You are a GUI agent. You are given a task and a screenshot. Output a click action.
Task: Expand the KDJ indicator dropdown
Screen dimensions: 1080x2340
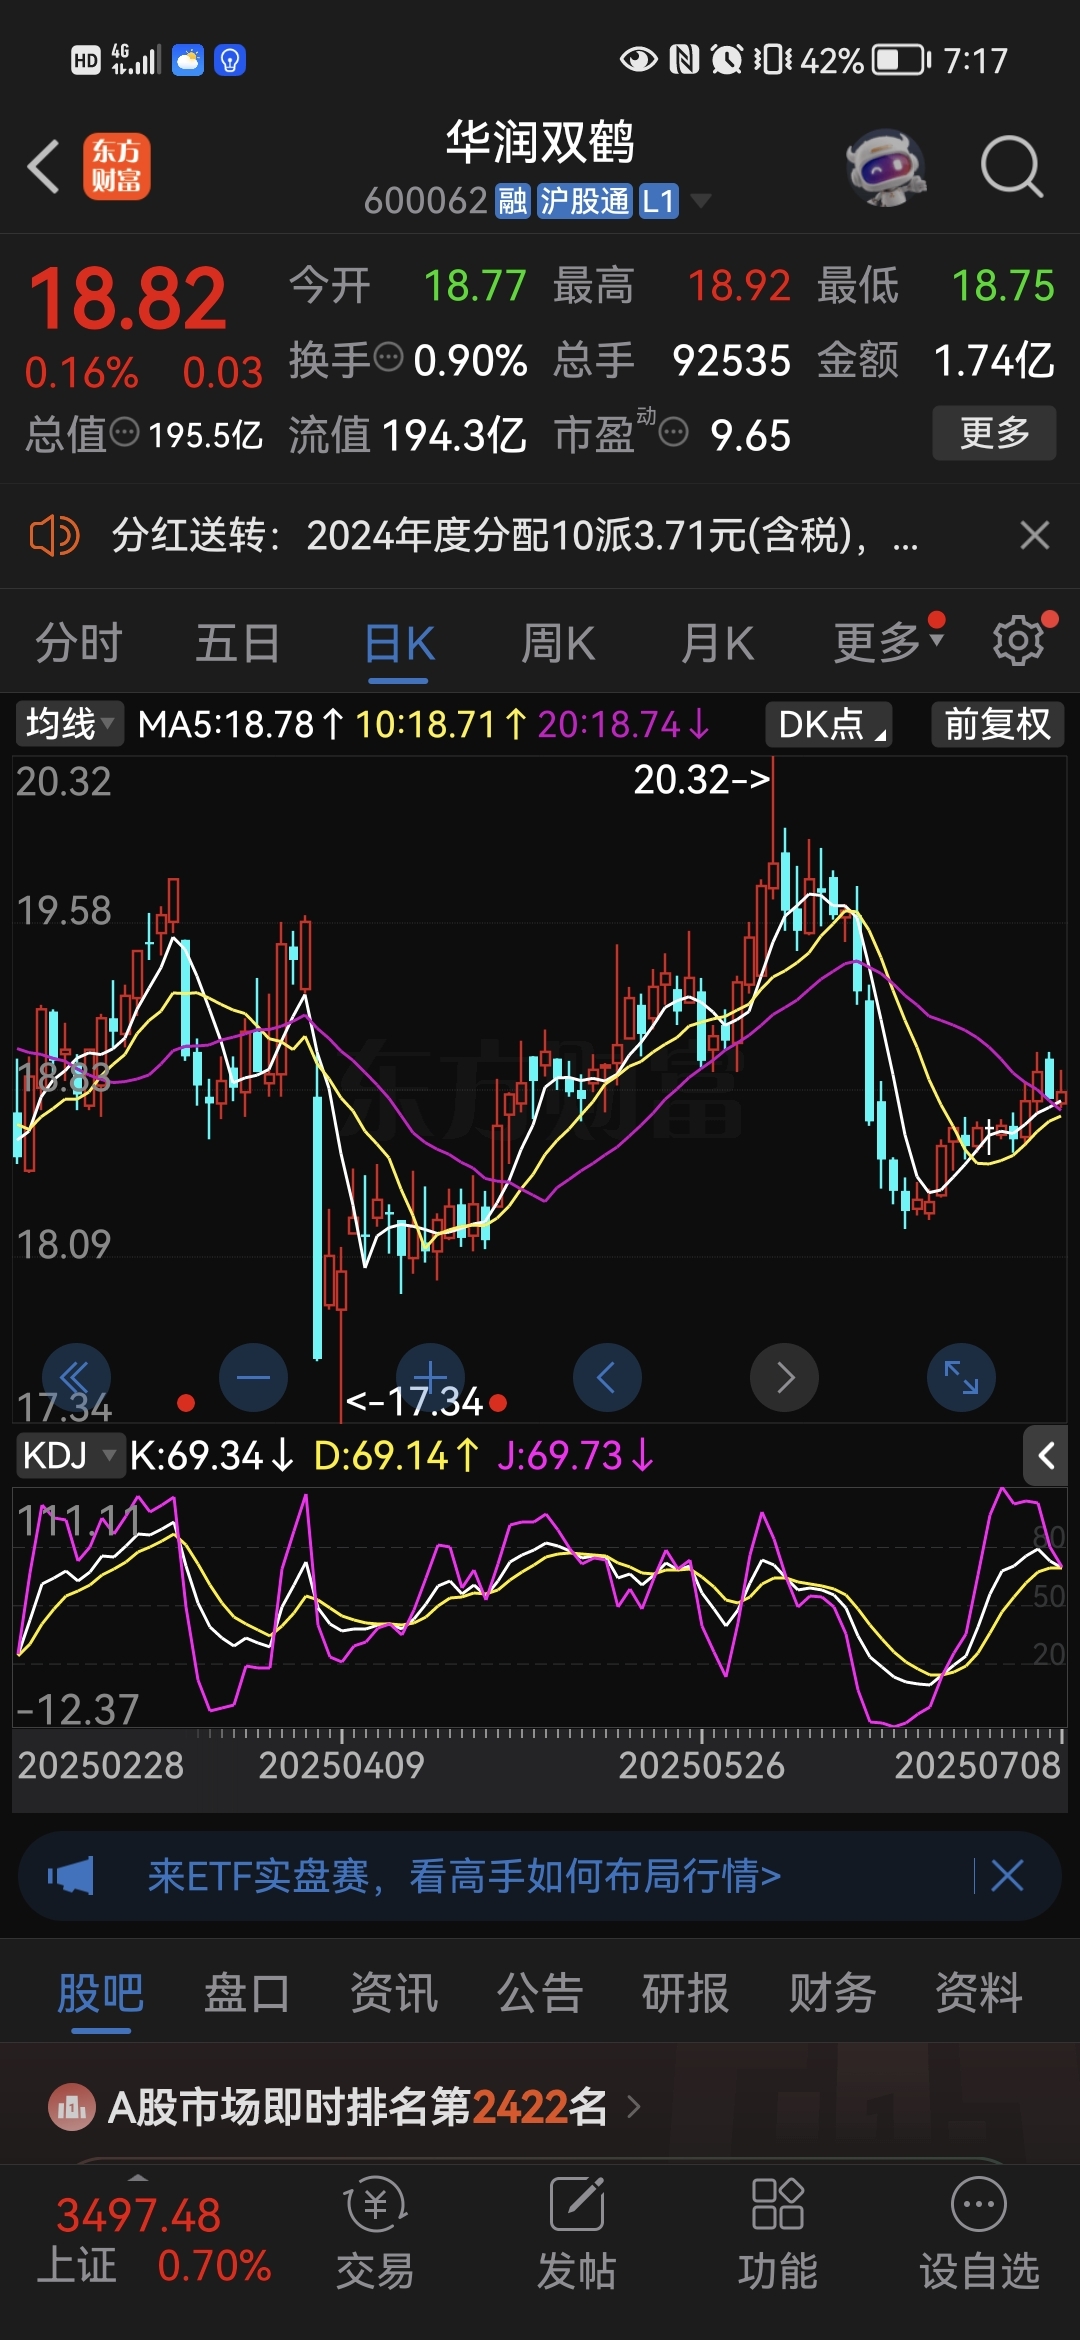point(69,1456)
